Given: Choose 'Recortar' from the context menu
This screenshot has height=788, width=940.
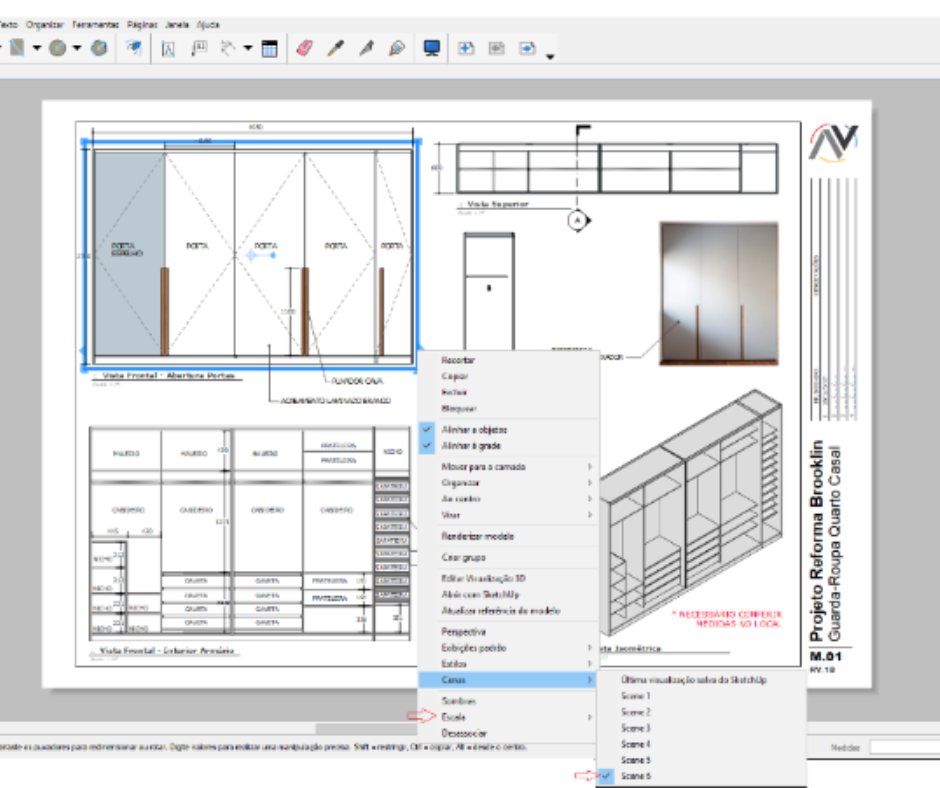Looking at the screenshot, I should (458, 360).
